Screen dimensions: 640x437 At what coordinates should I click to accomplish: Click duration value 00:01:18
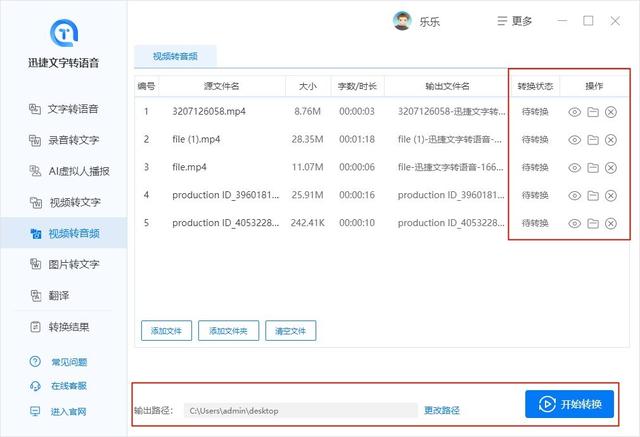(x=357, y=140)
